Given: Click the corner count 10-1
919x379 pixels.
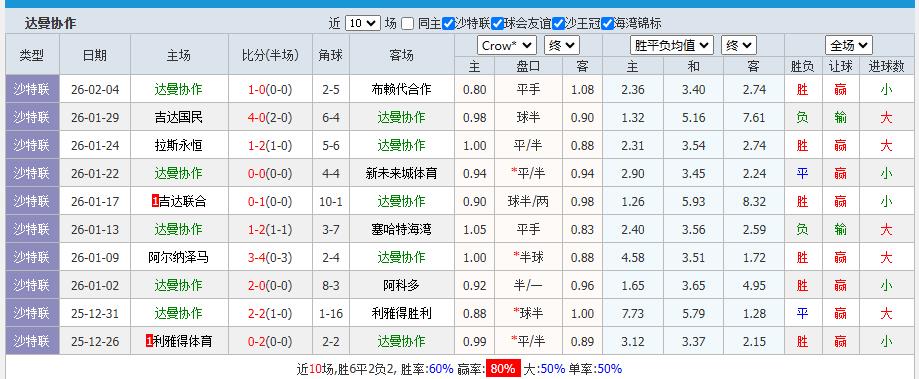Looking at the screenshot, I should click(x=331, y=202).
